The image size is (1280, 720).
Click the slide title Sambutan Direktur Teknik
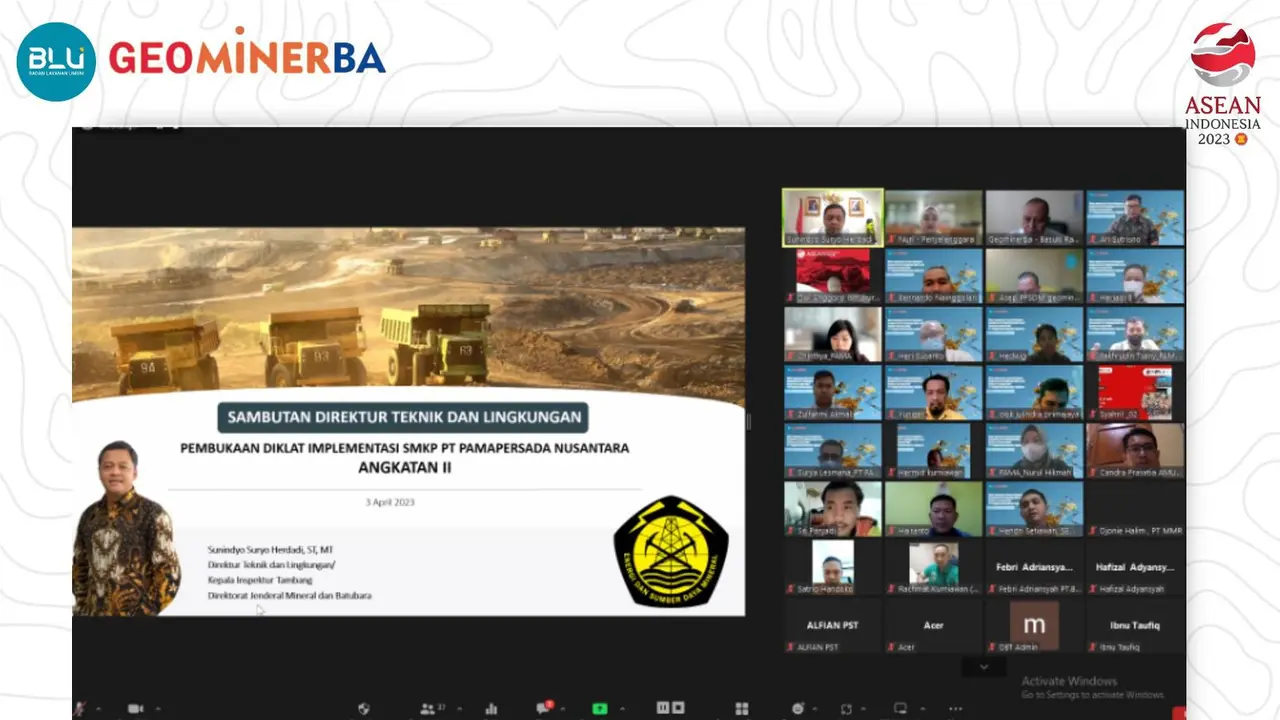[x=403, y=416]
